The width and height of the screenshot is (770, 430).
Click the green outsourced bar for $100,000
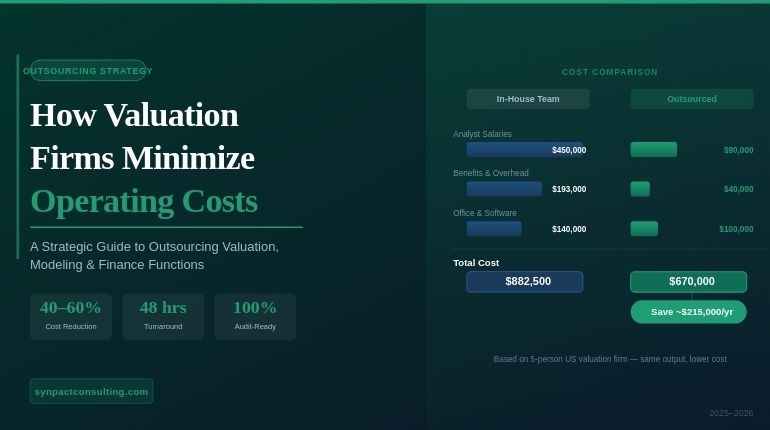tap(644, 229)
